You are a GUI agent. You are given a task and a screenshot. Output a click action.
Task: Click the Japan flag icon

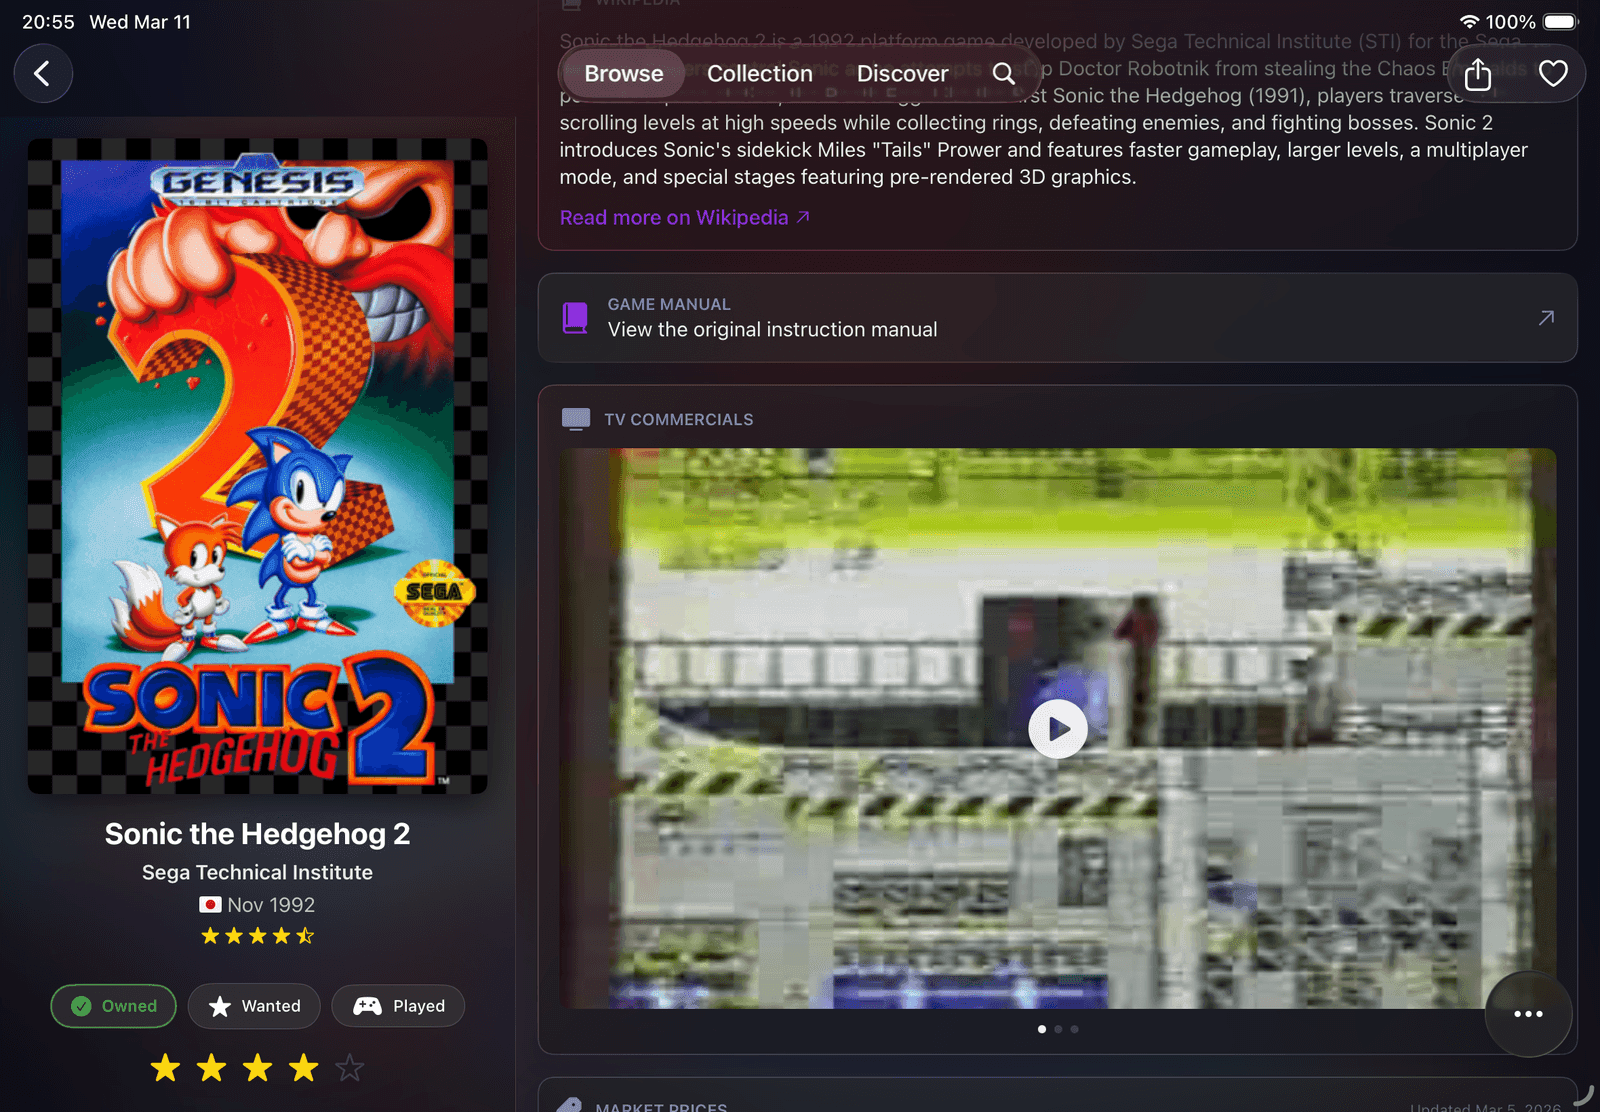210,905
